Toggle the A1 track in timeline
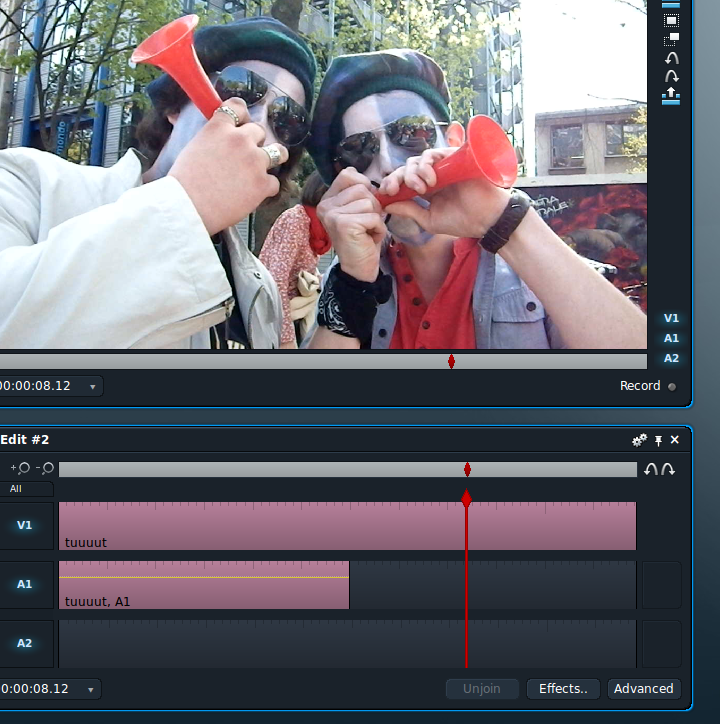Screen dimensions: 720x724 [x=24, y=584]
